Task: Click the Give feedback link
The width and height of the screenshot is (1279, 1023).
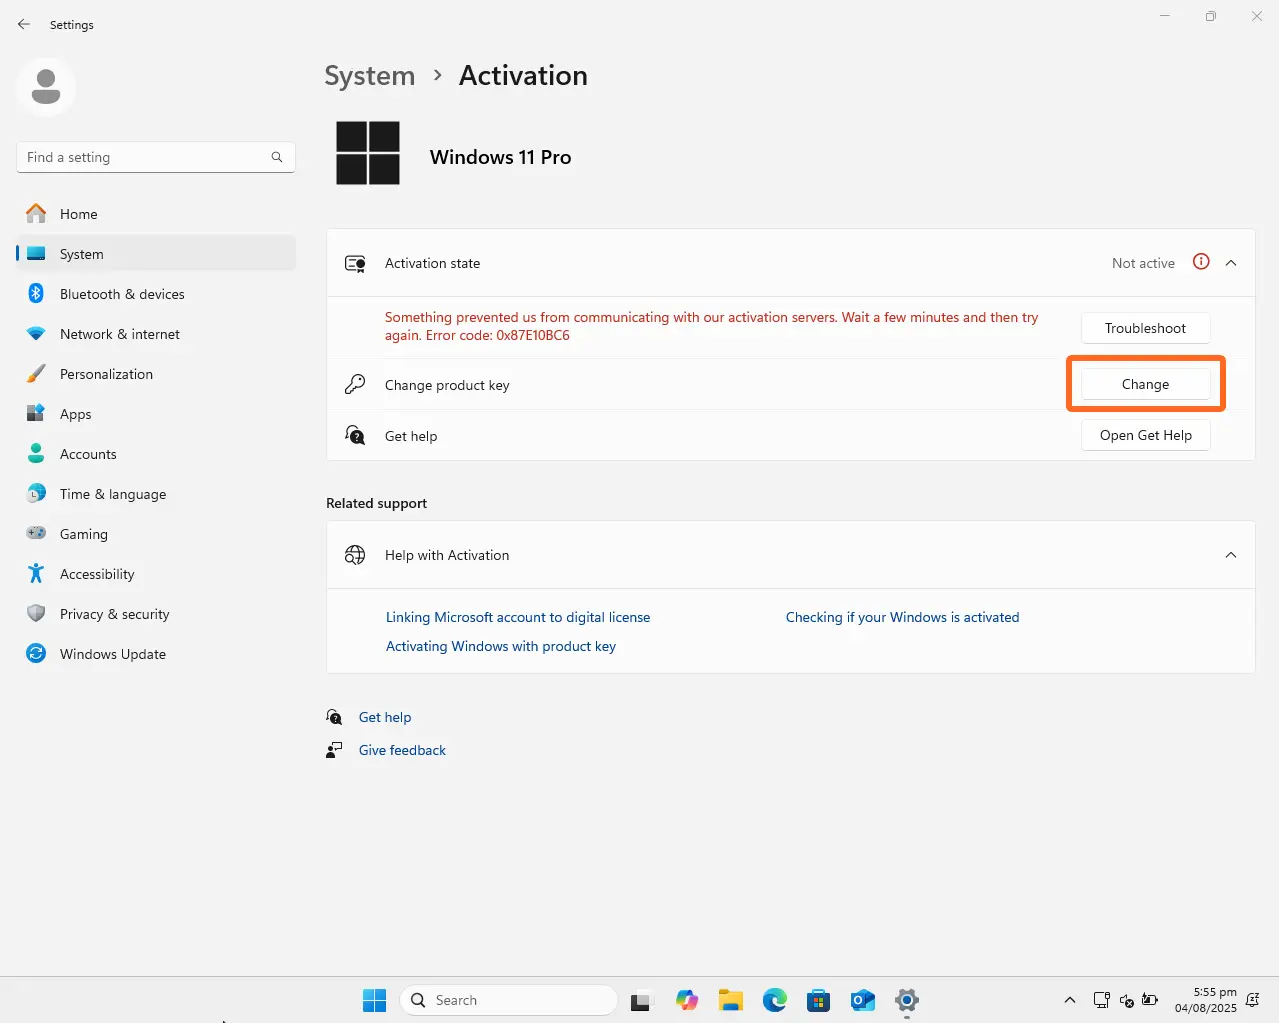Action: [x=402, y=750]
